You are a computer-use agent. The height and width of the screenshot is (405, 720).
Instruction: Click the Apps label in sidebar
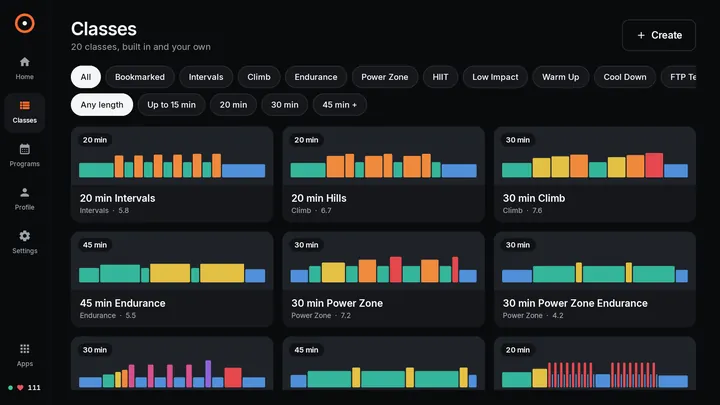tap(24, 364)
